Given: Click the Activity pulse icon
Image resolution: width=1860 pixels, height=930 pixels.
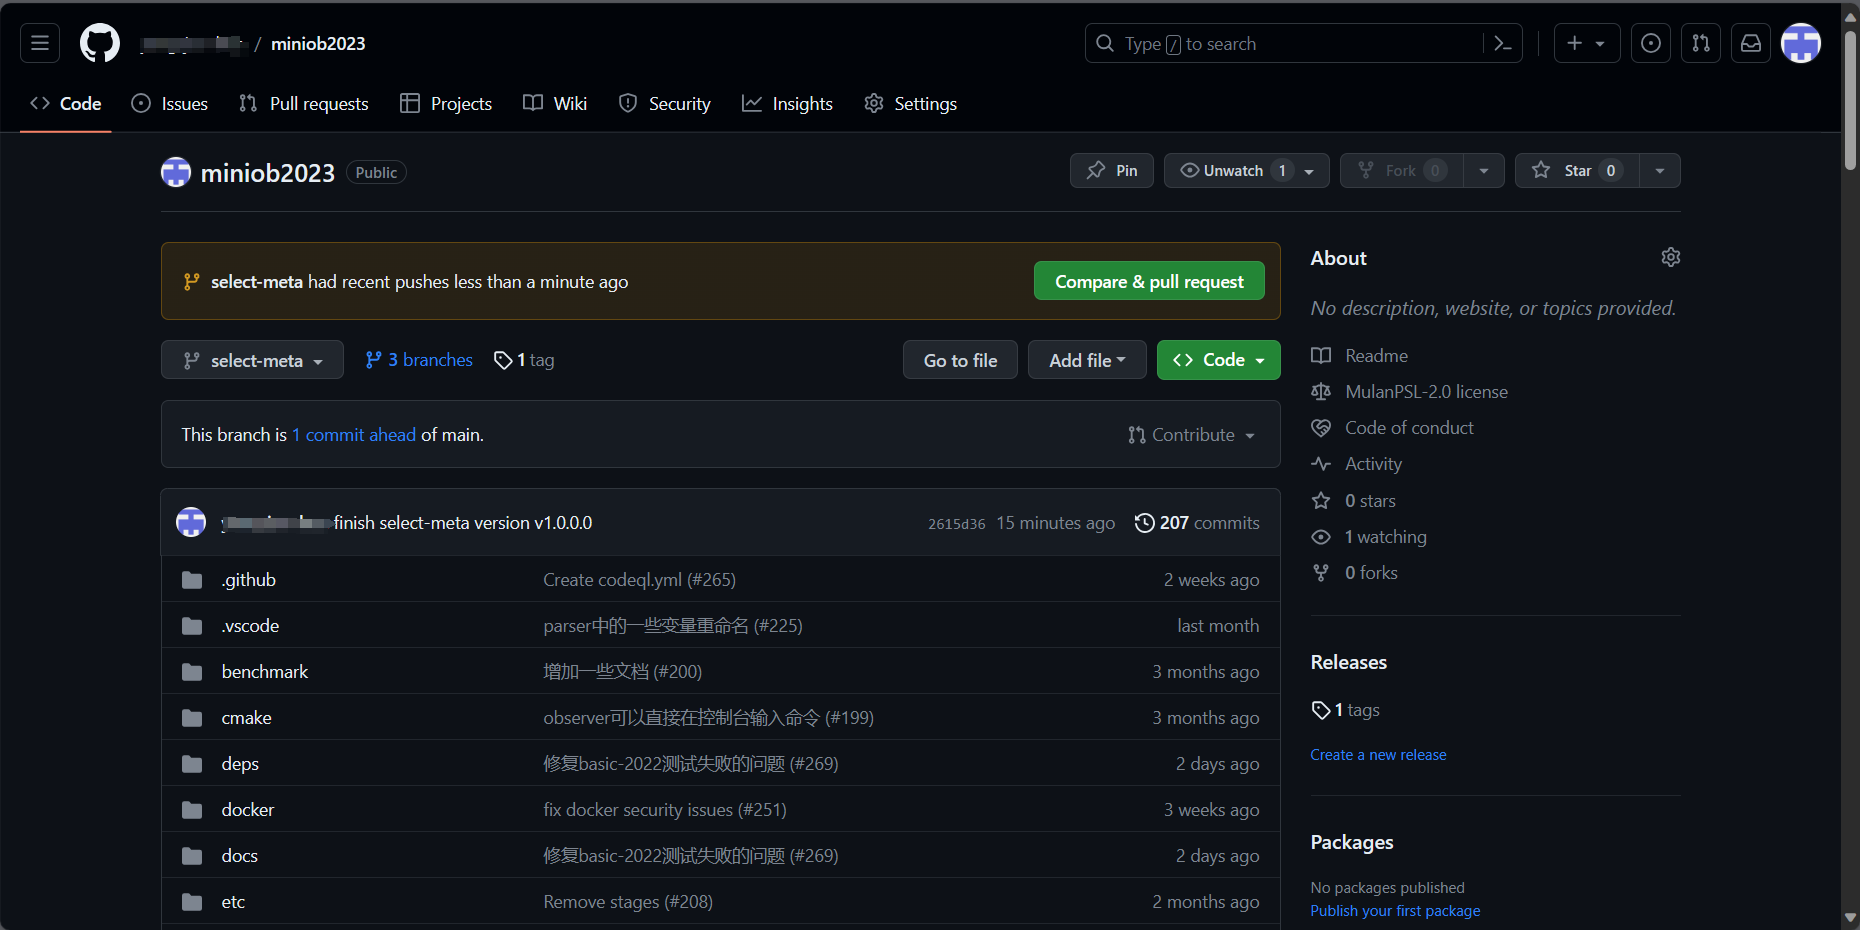Looking at the screenshot, I should (1321, 464).
